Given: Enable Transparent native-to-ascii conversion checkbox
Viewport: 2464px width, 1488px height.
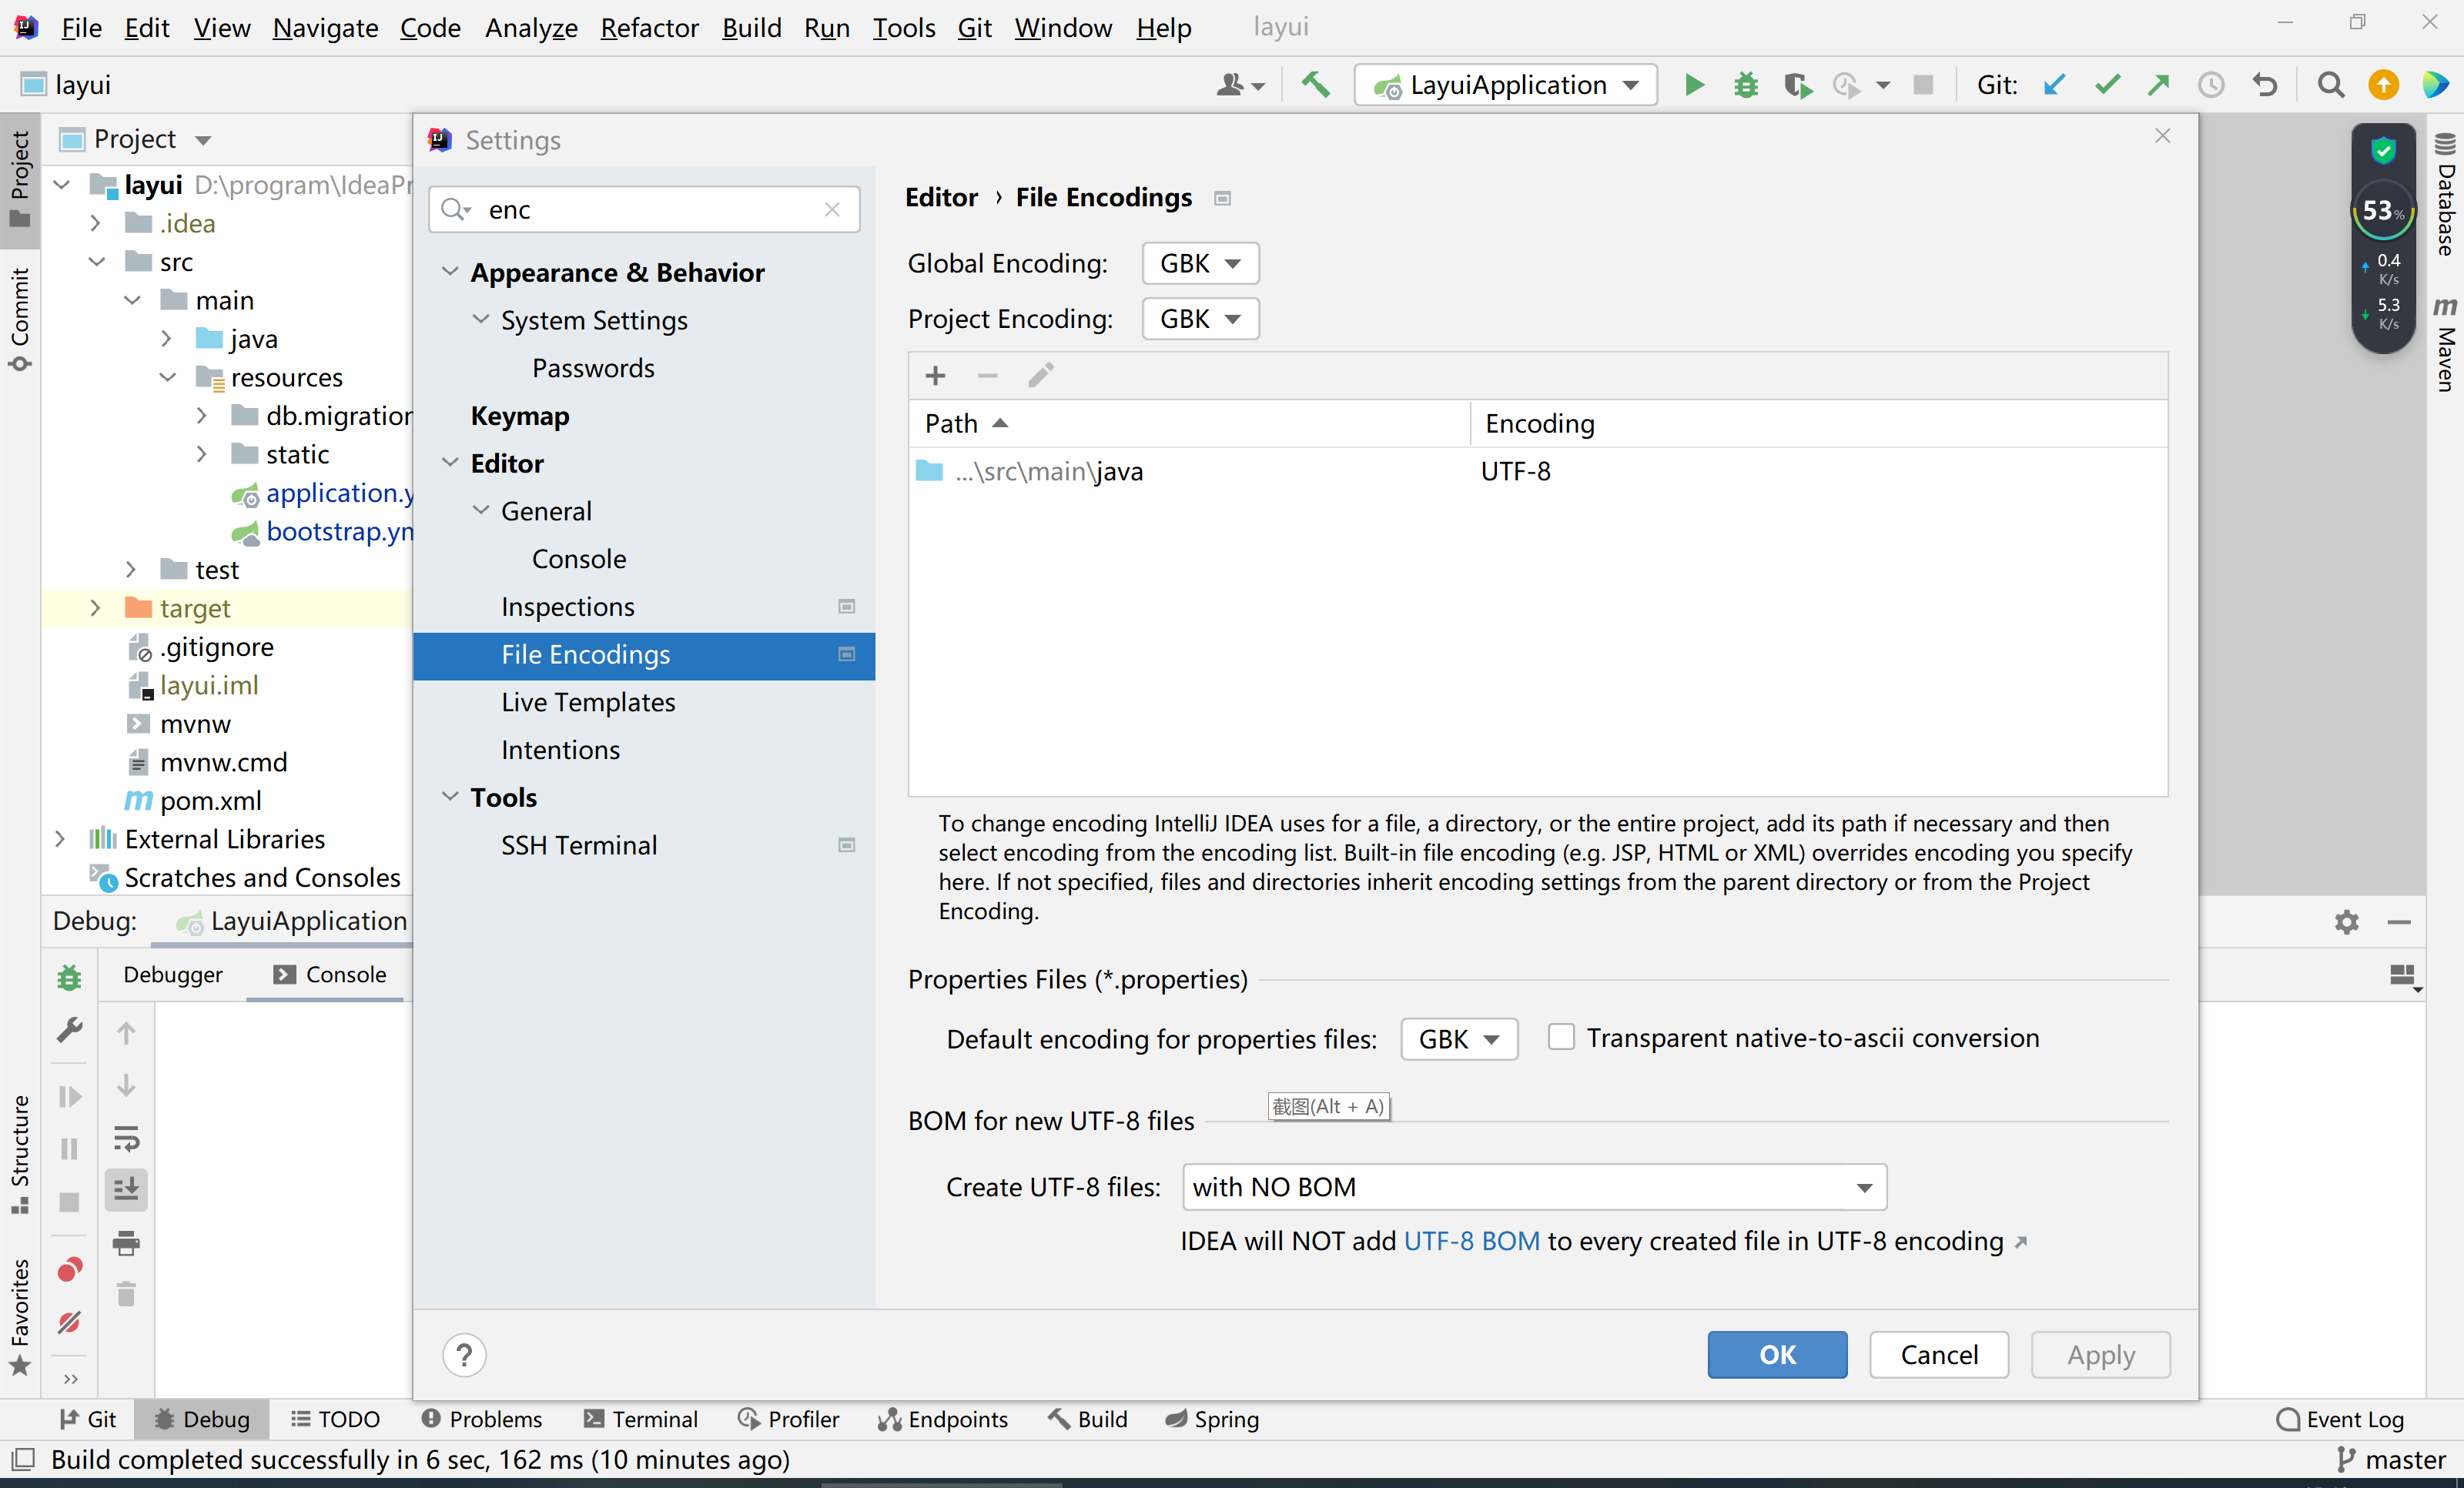Looking at the screenshot, I should [1561, 1037].
